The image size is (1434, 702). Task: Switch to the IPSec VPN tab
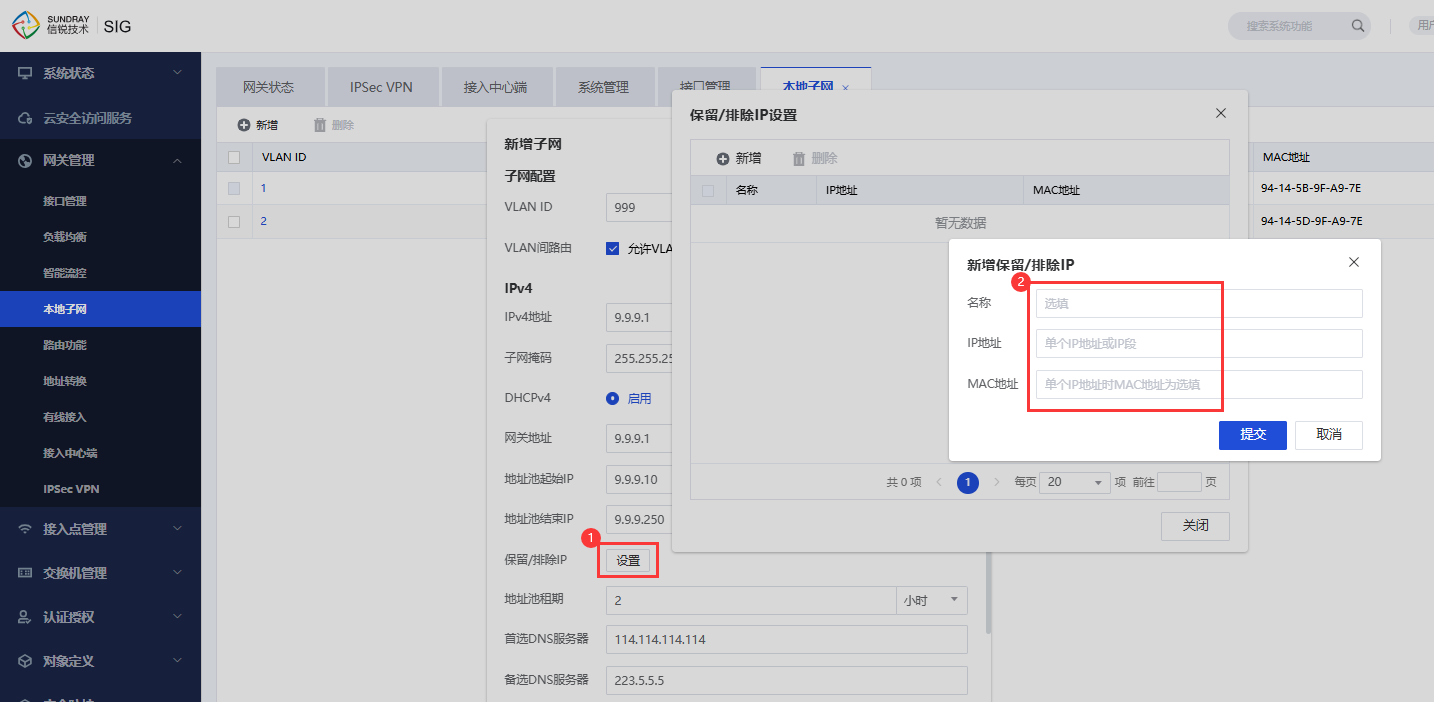[381, 87]
